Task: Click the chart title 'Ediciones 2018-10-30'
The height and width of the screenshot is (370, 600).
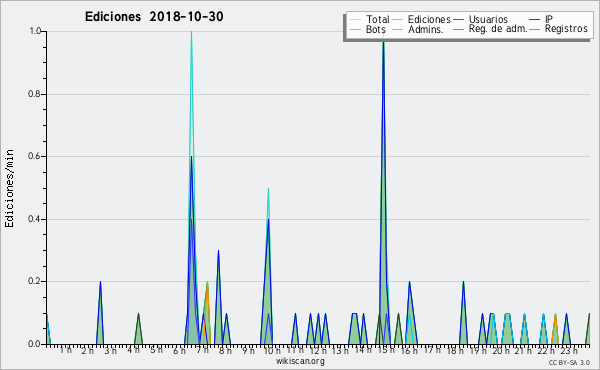Action: 154,17
